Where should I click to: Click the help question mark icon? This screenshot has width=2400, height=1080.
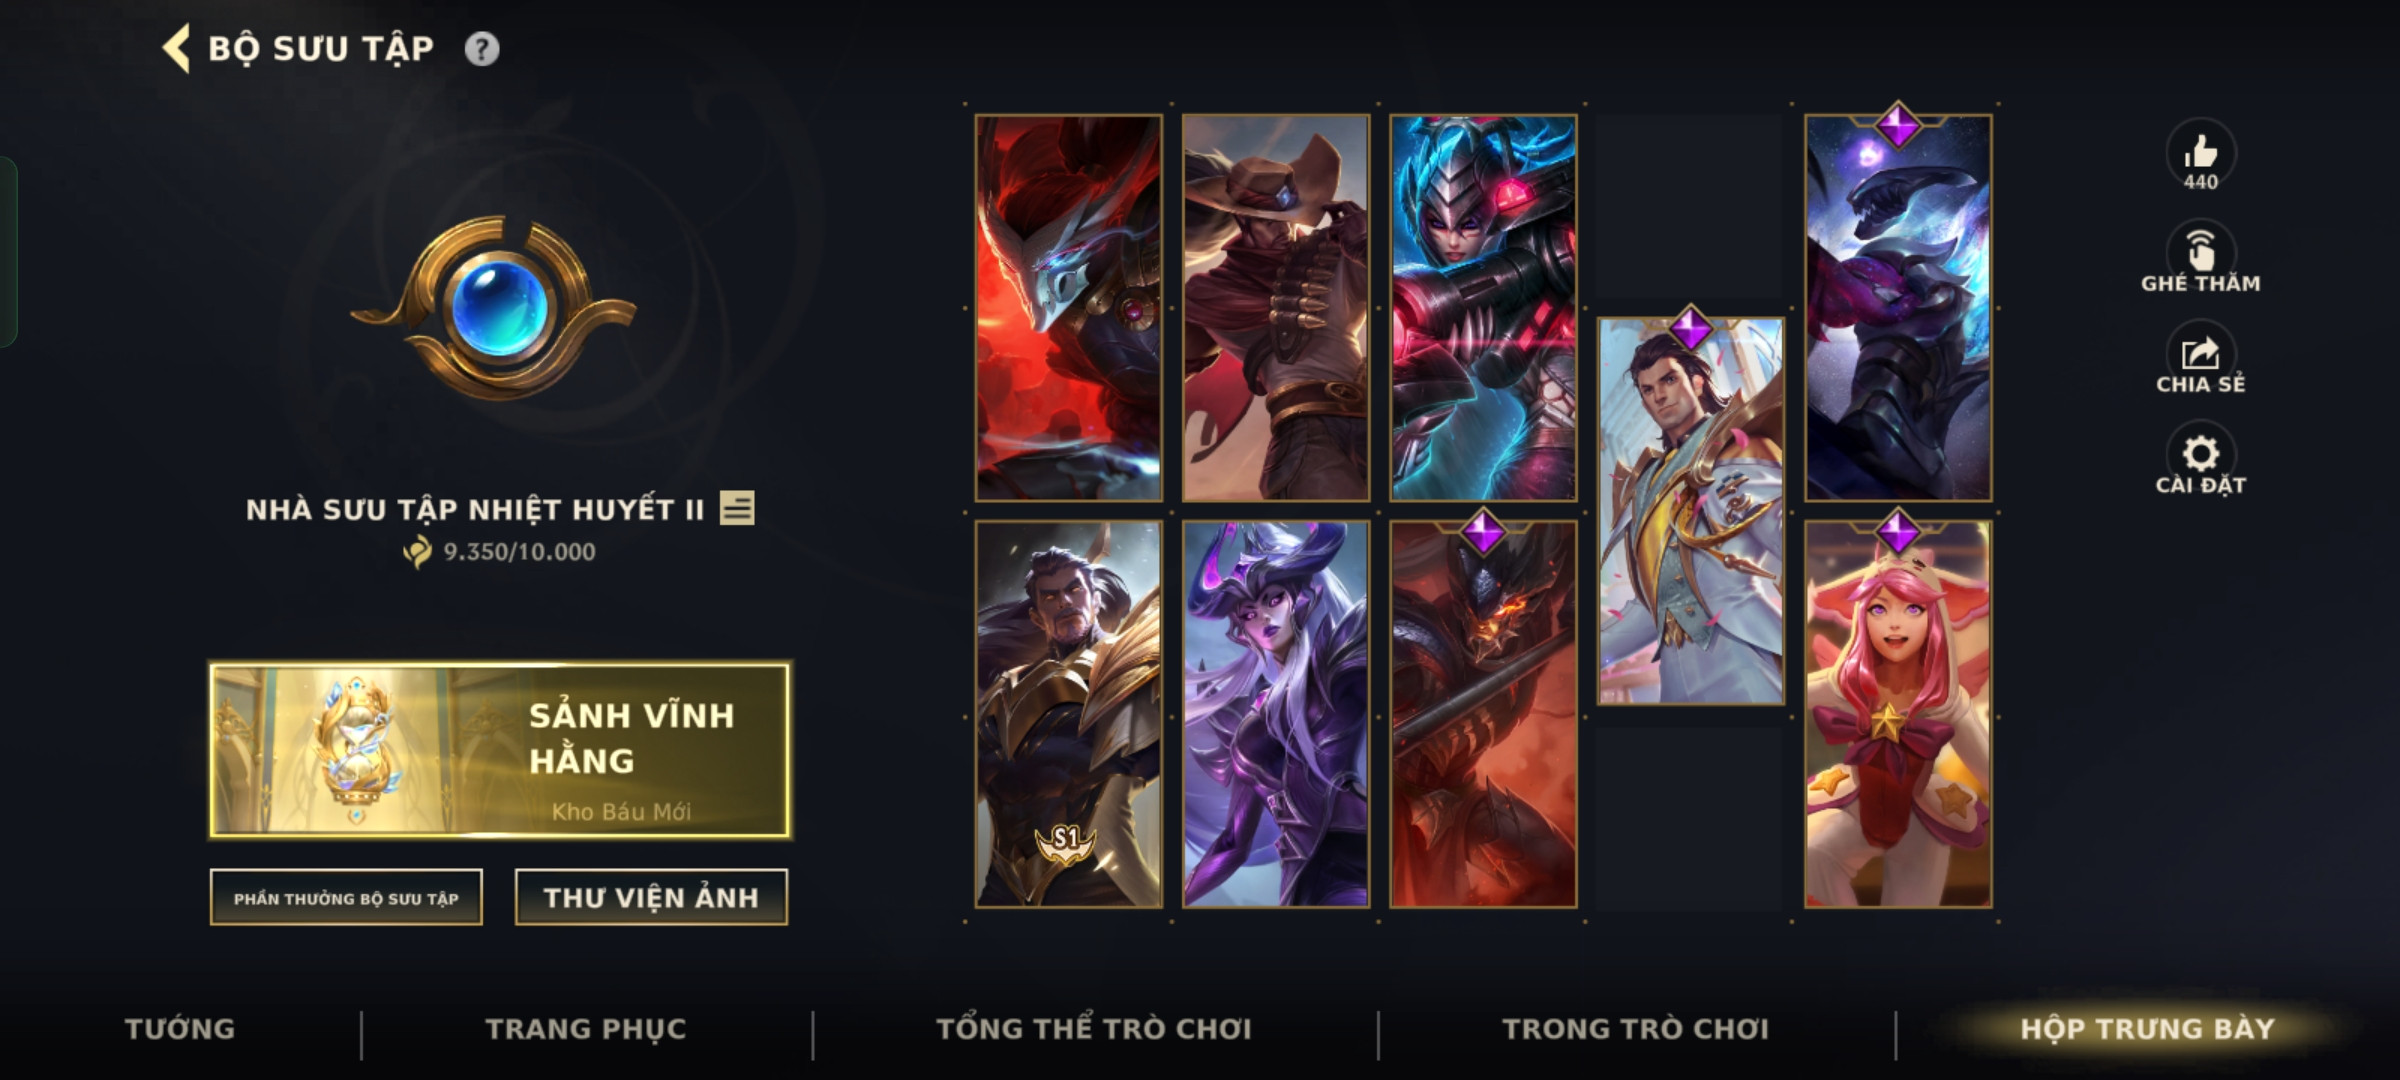click(x=482, y=49)
